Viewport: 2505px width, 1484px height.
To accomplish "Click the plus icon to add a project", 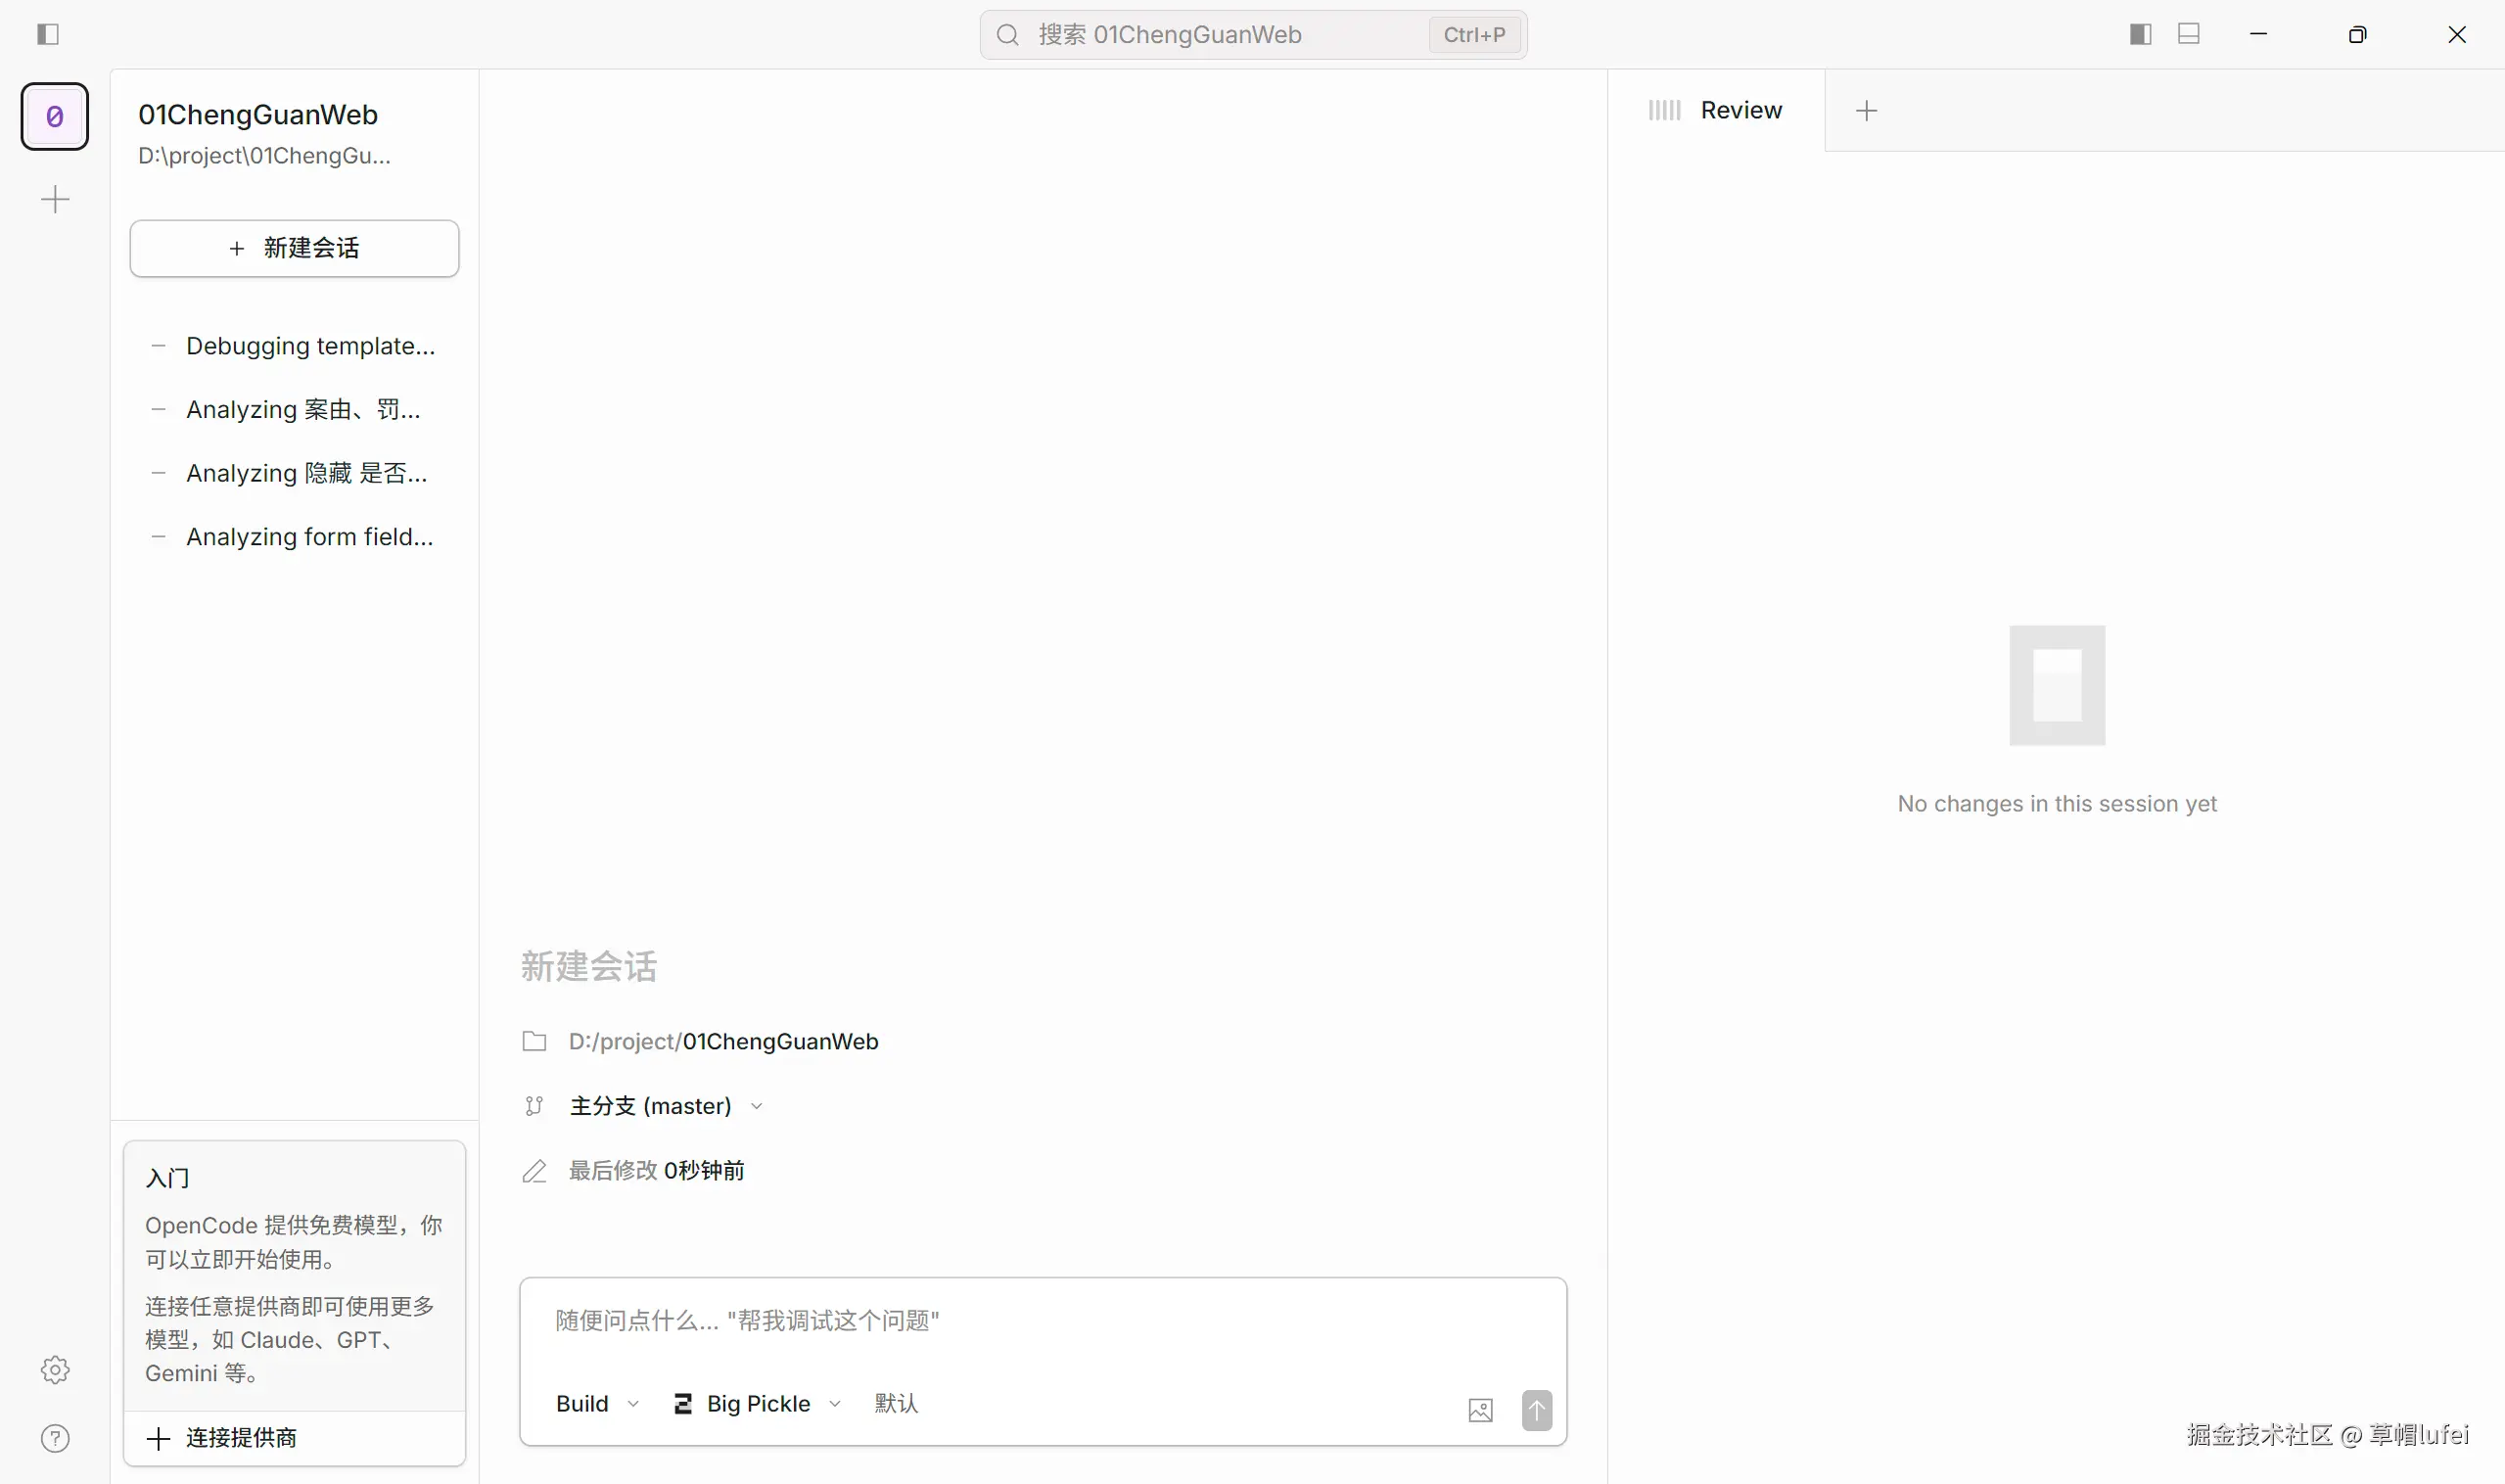I will [55, 199].
